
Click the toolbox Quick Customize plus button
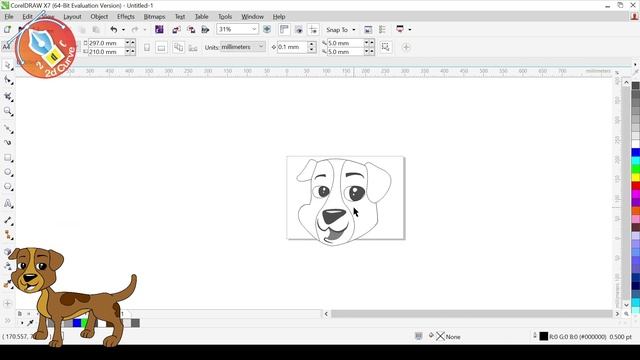(x=7, y=303)
